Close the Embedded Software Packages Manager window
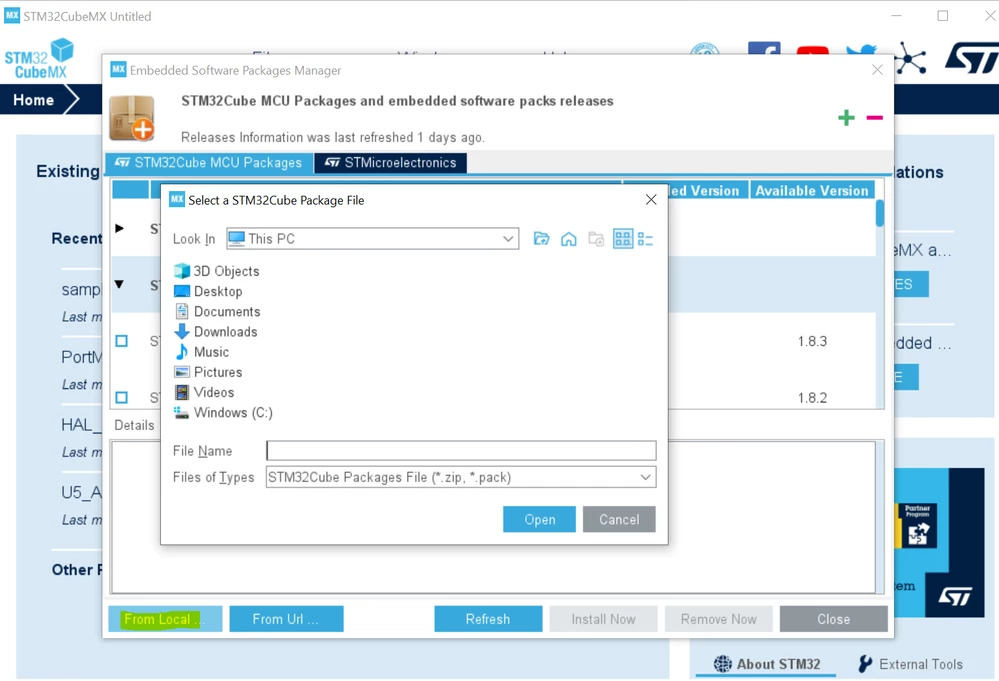 coord(877,69)
